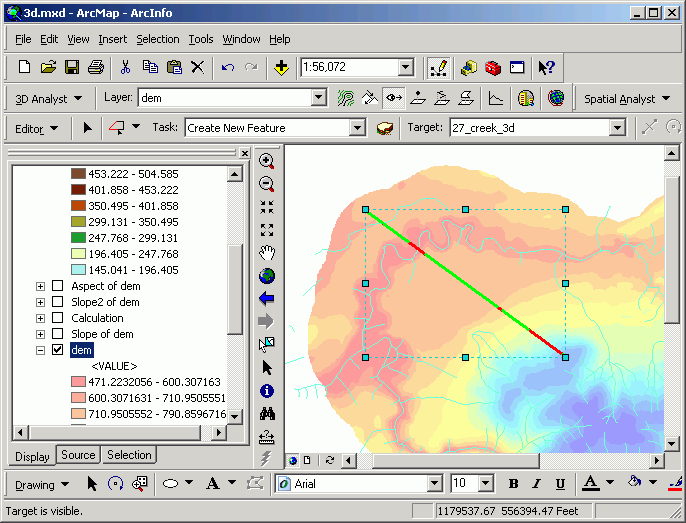Open the font name dropdown
The width and height of the screenshot is (686, 523).
pos(434,484)
